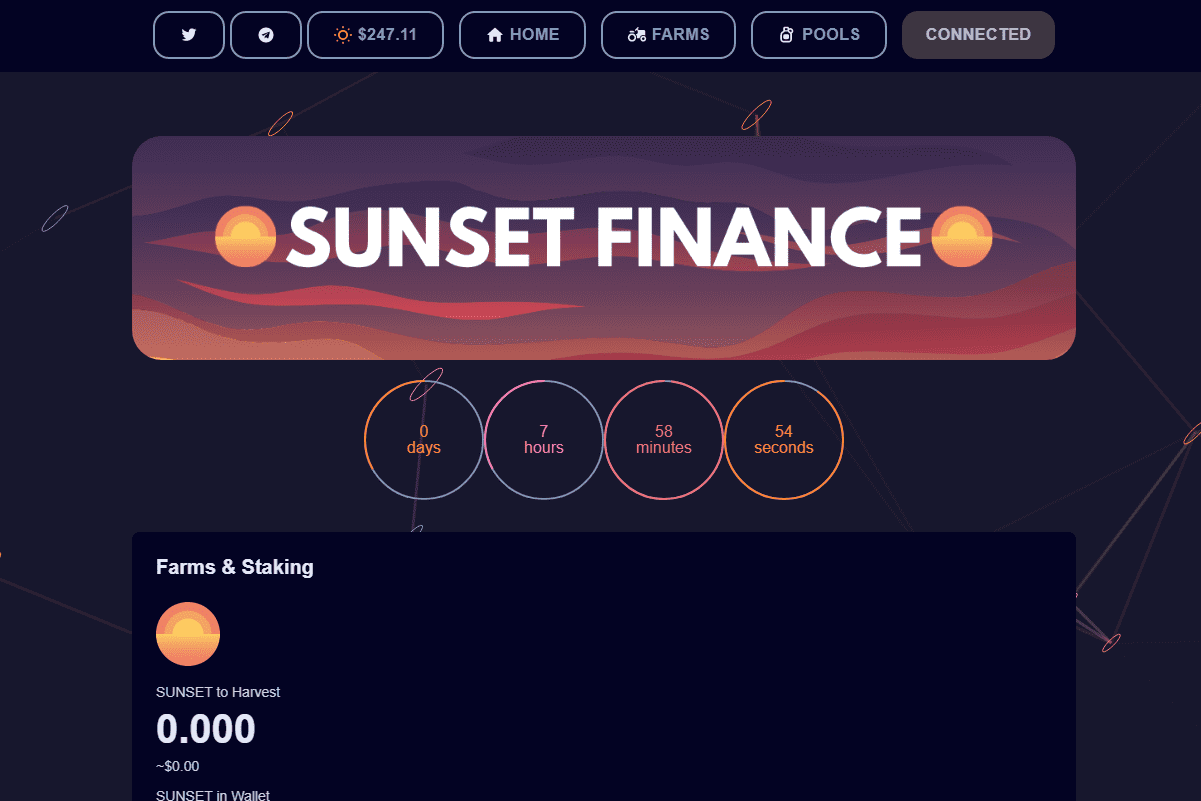Click the 58 minutes countdown circle
Screen dimensions: 1201x801
663,439
